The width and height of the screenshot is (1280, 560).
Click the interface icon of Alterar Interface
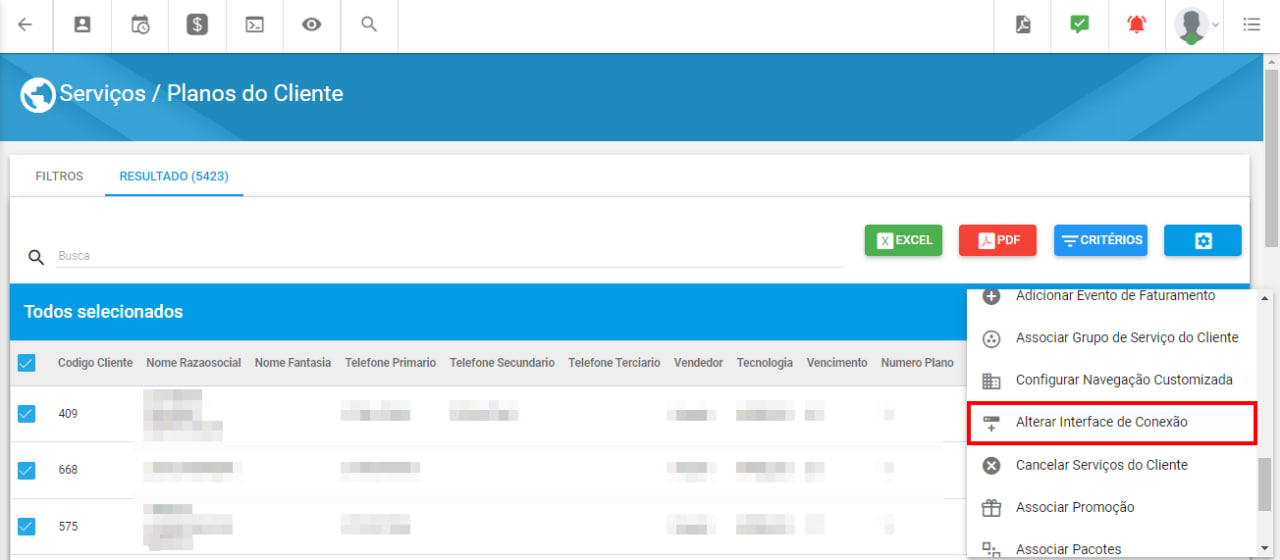coord(991,423)
